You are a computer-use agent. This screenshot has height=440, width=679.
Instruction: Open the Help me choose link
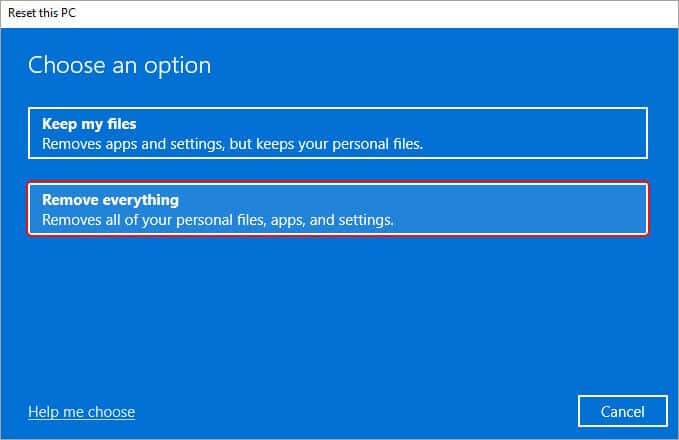(81, 412)
